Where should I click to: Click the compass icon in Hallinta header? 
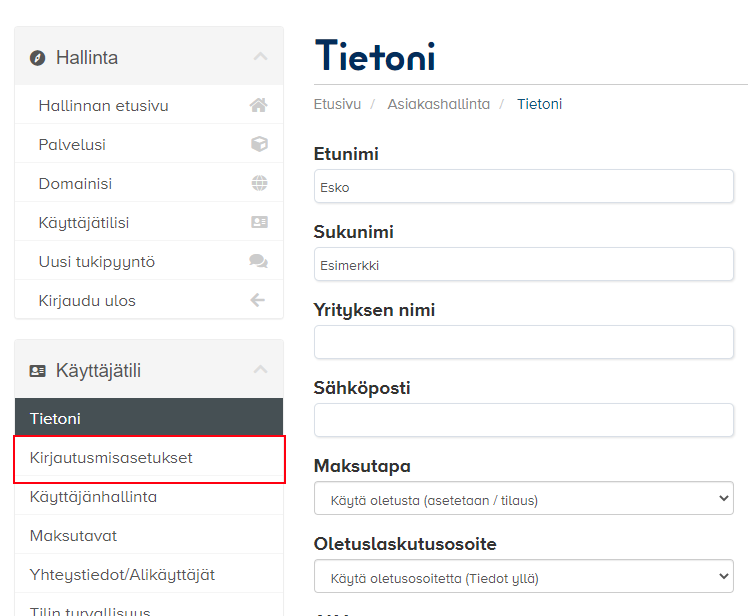[38, 58]
